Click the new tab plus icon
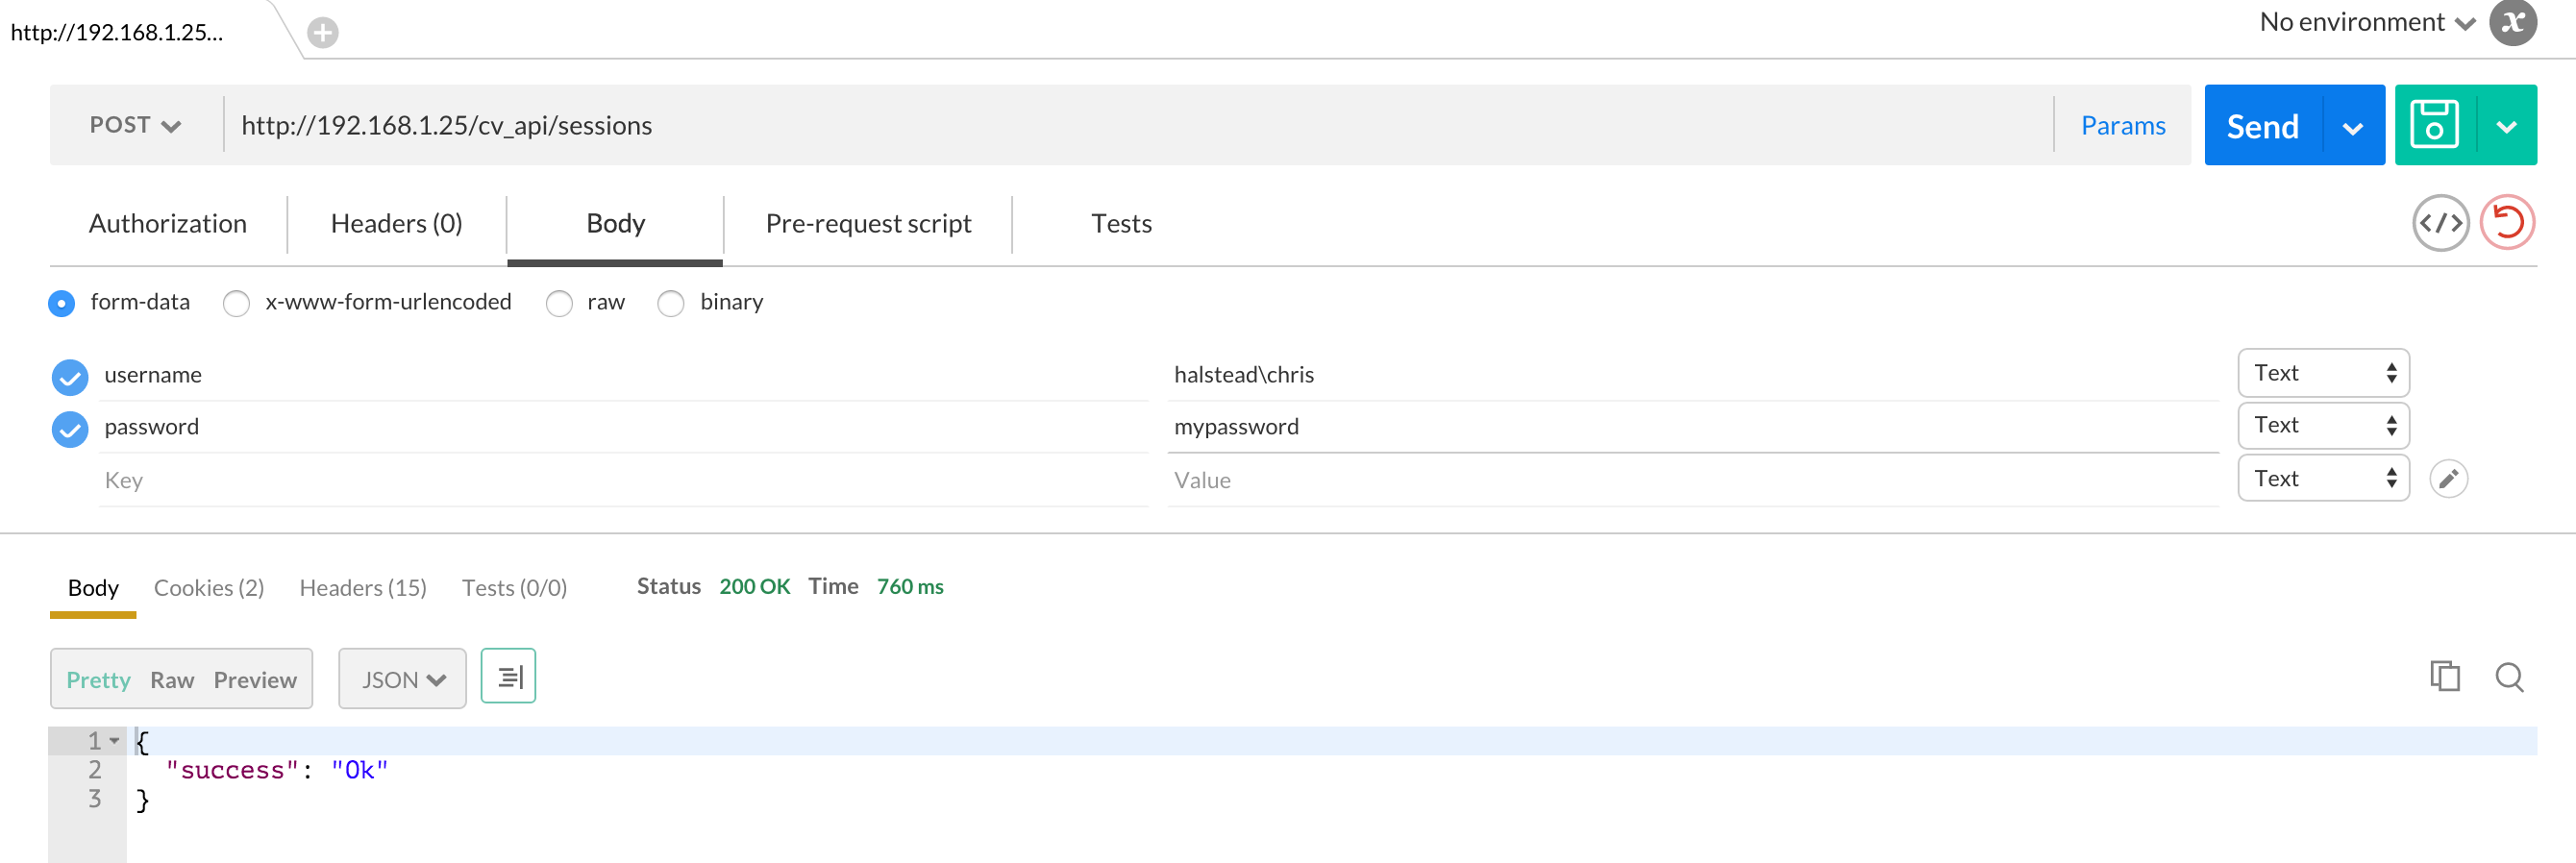This screenshot has height=863, width=2576. click(x=322, y=33)
